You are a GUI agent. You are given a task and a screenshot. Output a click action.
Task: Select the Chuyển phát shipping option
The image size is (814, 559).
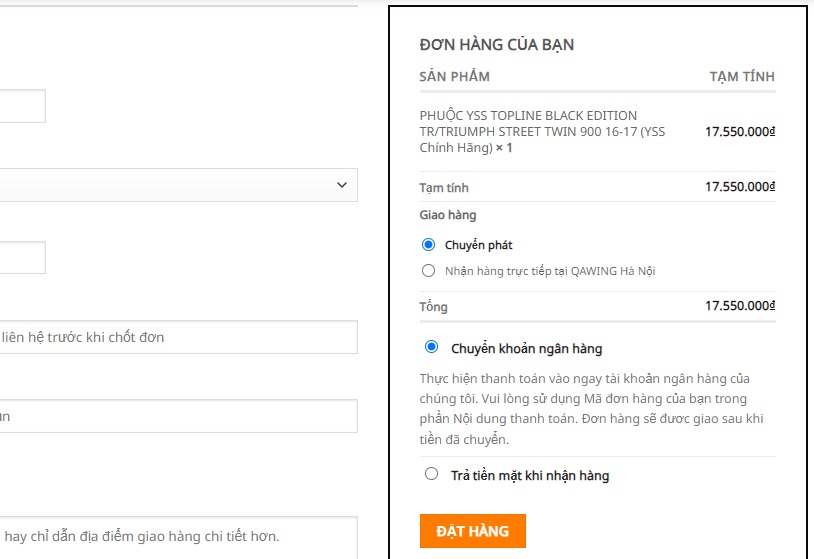tap(429, 245)
